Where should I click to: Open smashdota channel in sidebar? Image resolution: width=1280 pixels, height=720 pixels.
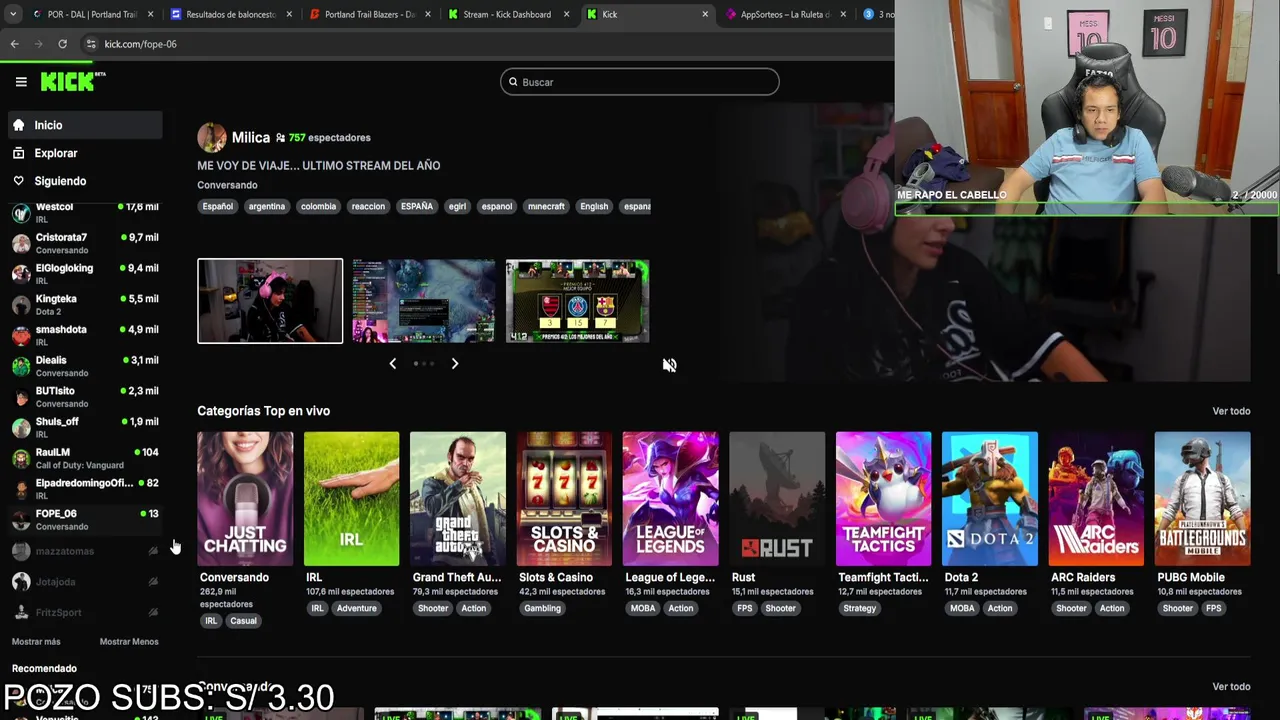click(85, 335)
